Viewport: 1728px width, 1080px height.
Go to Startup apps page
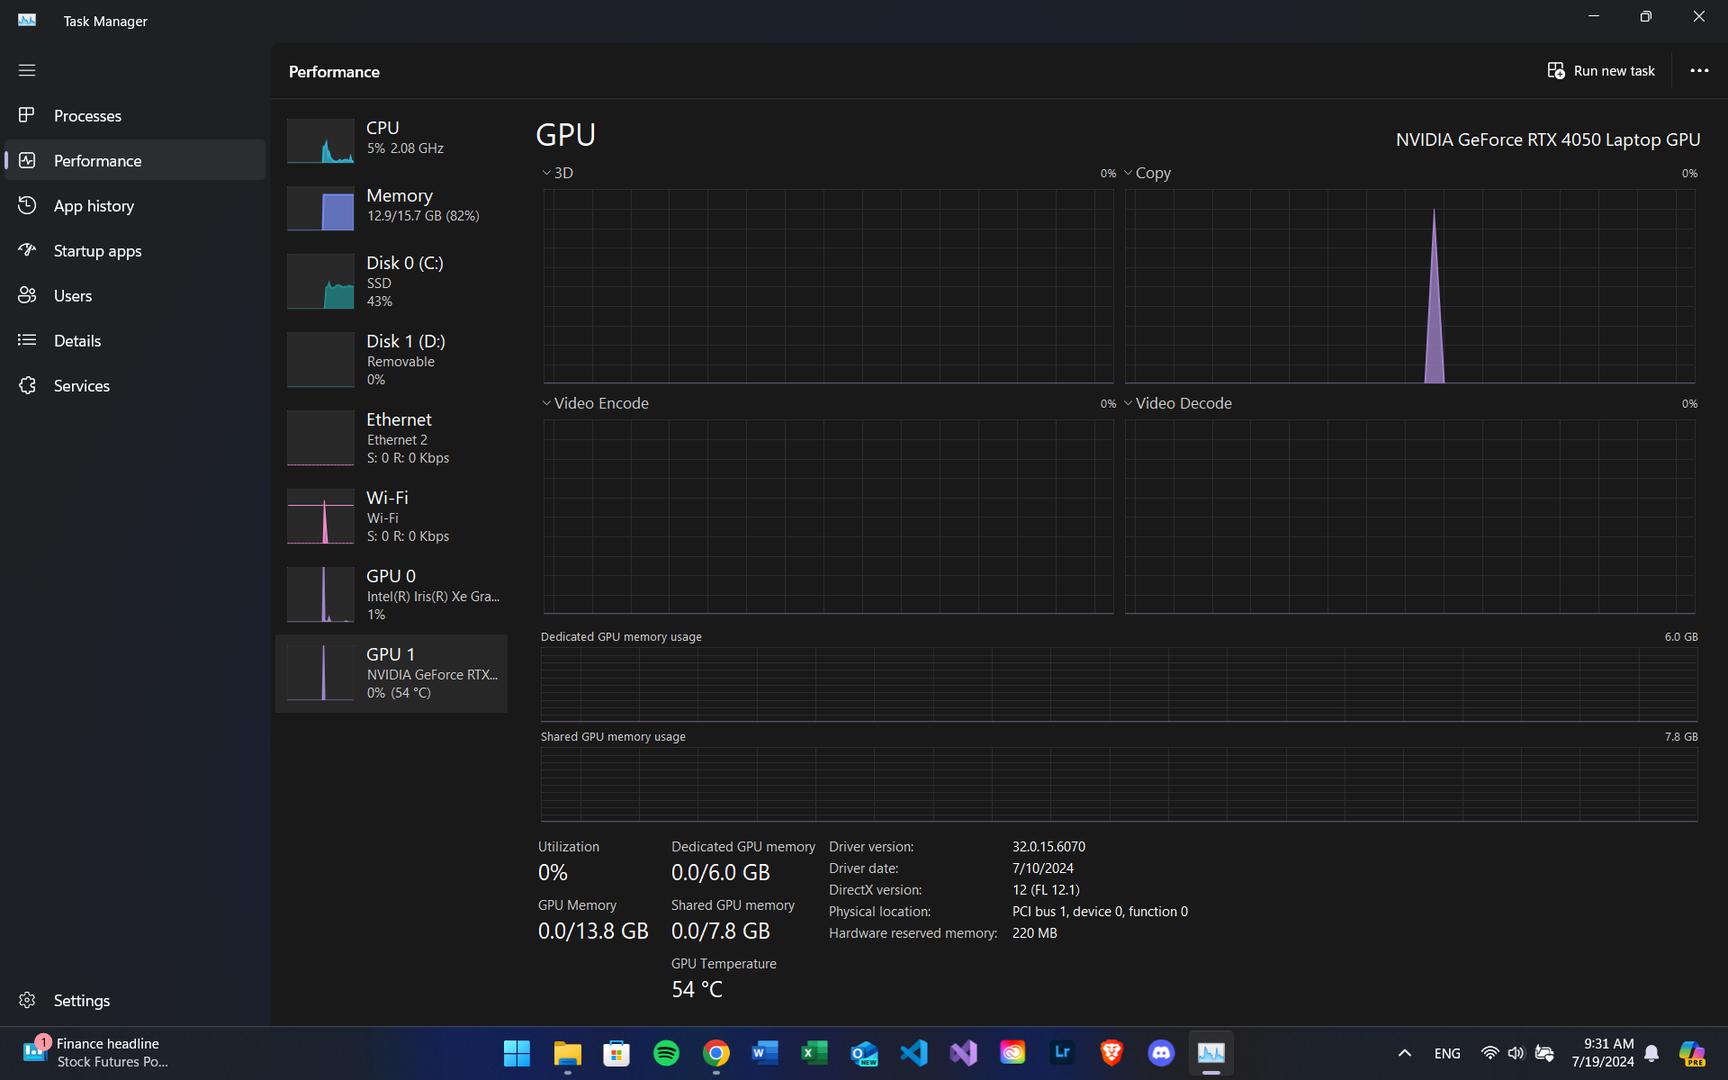[x=97, y=251]
